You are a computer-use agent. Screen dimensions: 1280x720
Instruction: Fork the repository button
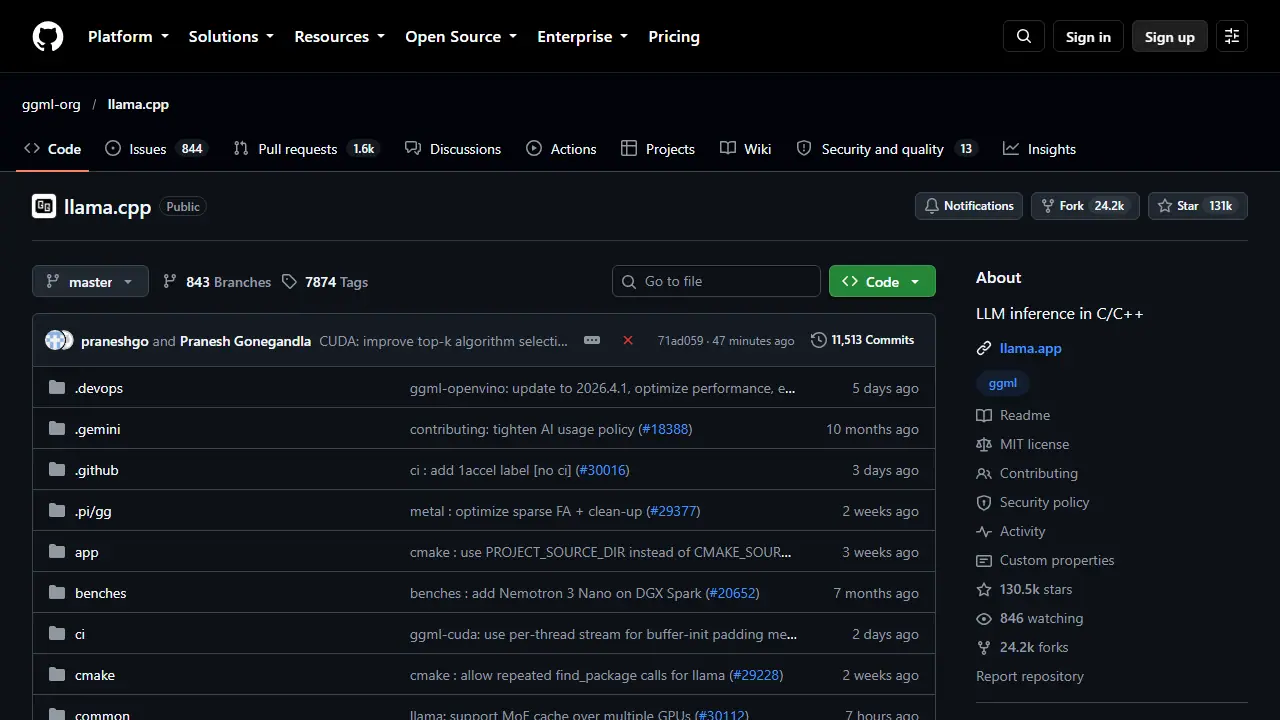click(x=1085, y=206)
